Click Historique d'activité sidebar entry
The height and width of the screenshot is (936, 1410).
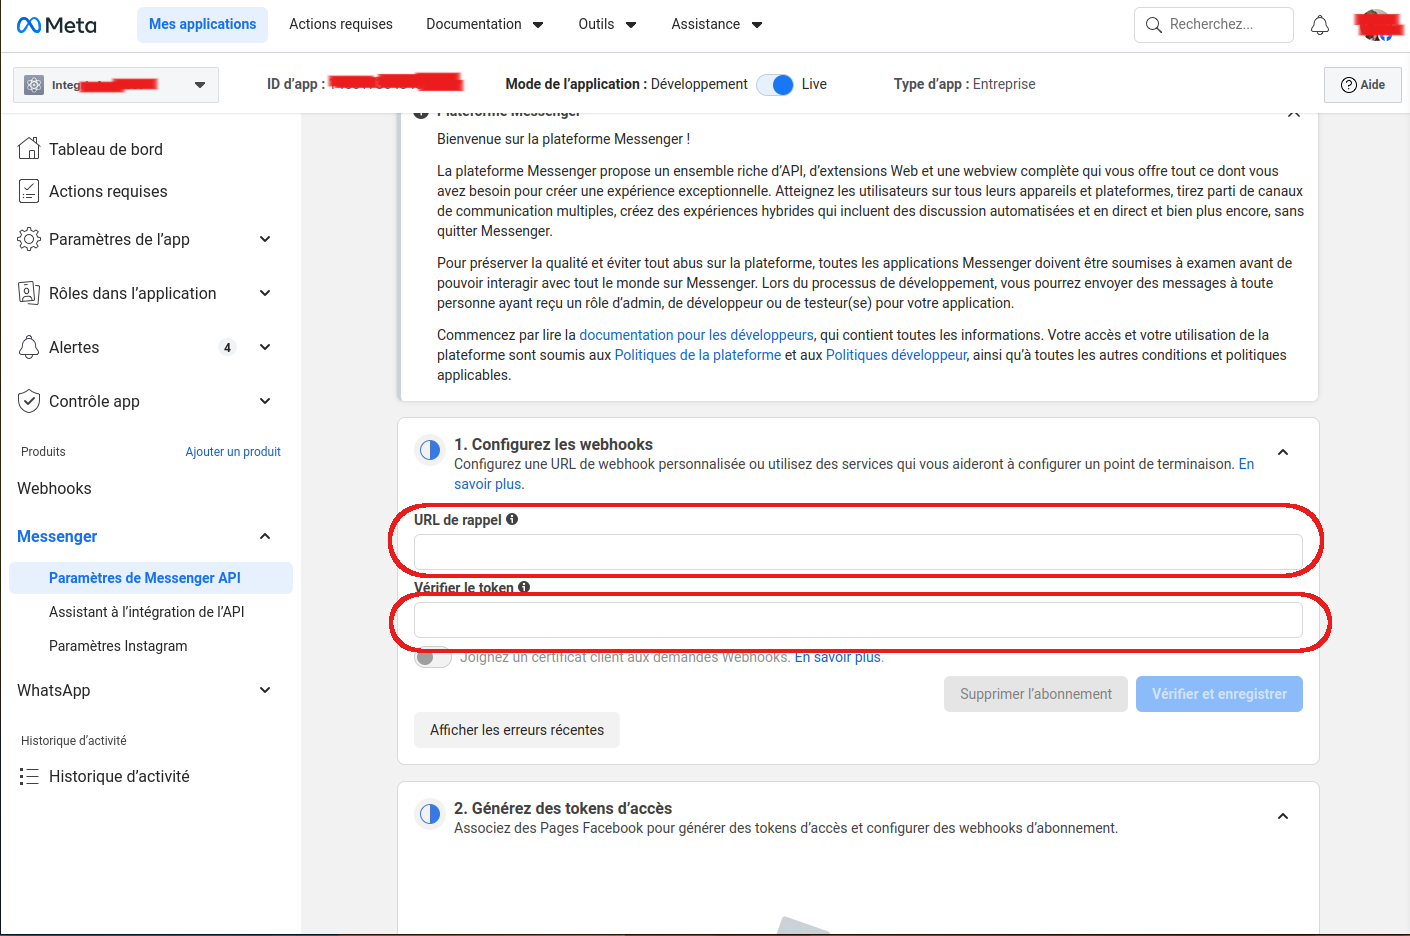coord(119,777)
